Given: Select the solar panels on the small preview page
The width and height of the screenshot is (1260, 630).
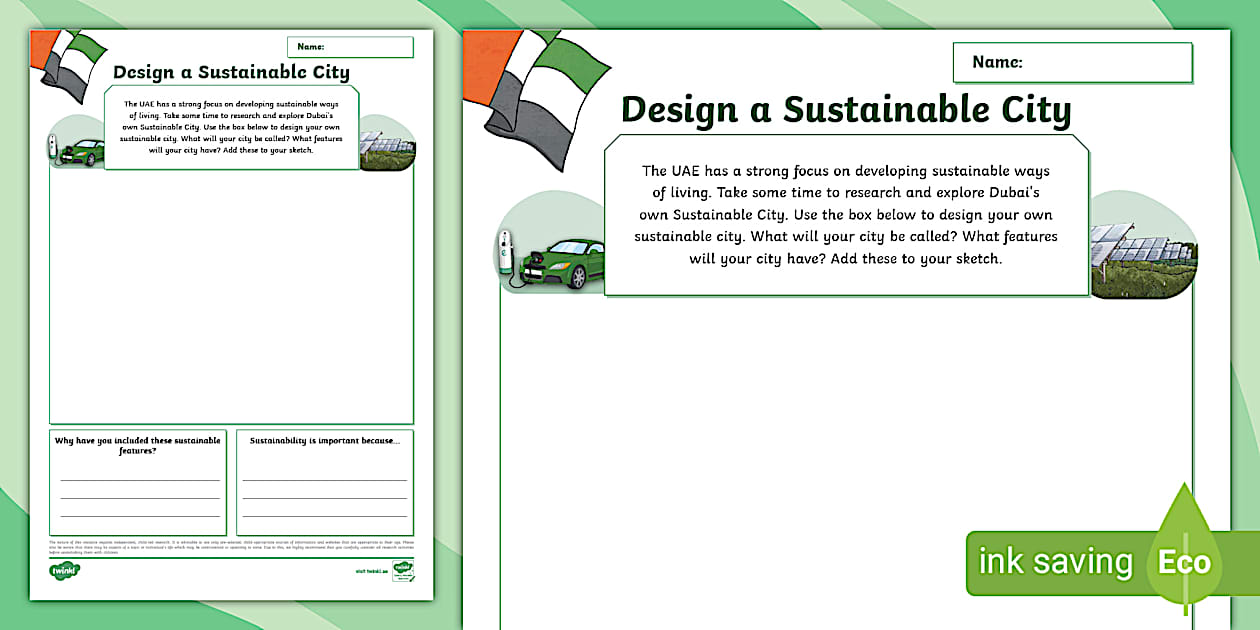Looking at the screenshot, I should point(388,145).
